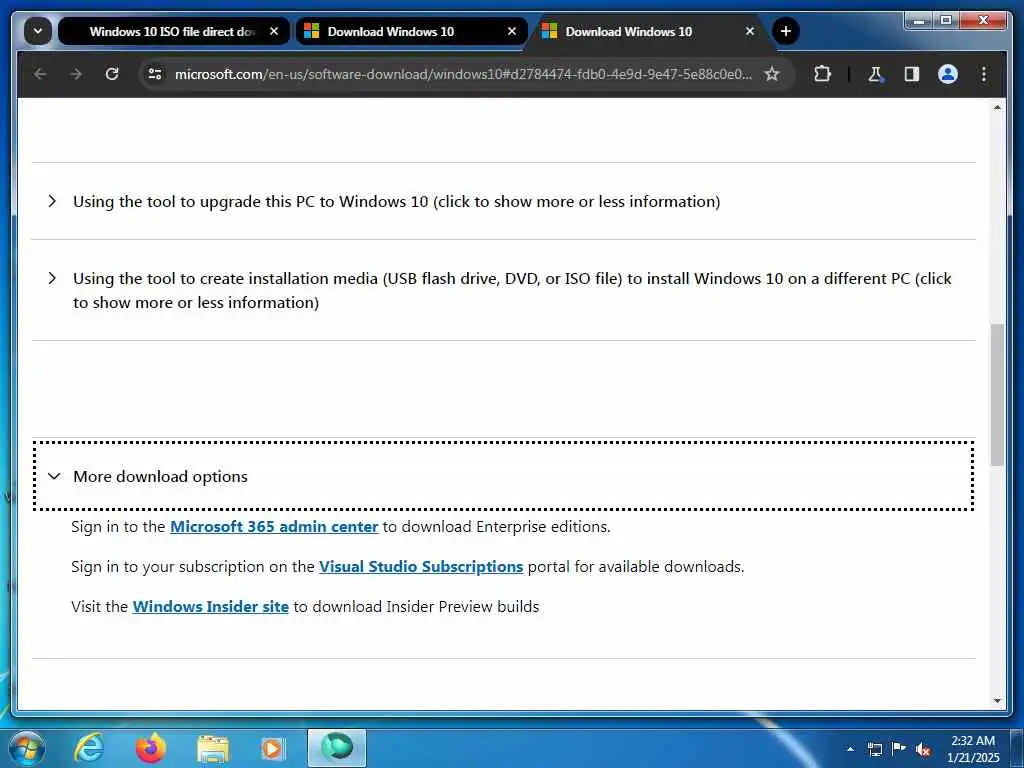Go forward to next page

point(76,74)
